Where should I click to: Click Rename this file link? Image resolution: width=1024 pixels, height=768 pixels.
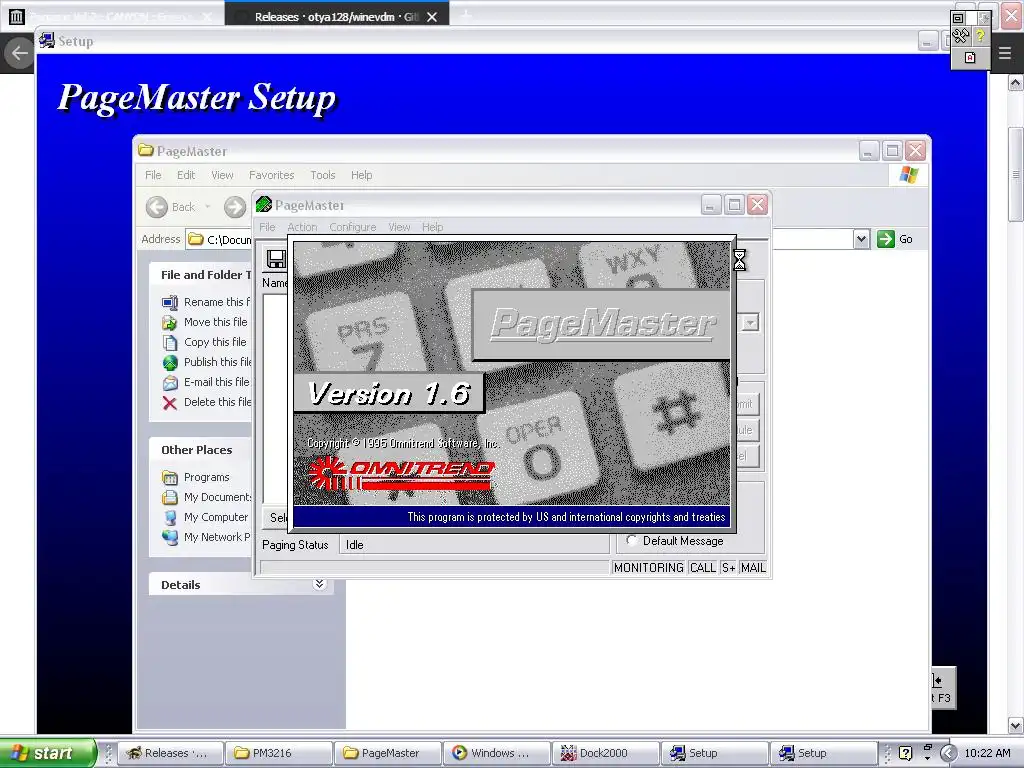coord(217,302)
